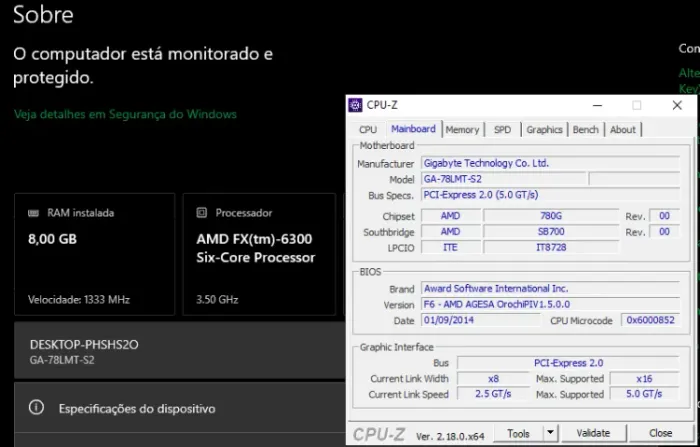Open the Tools dropdown arrow
Screen dimensions: 700x447
550,433
